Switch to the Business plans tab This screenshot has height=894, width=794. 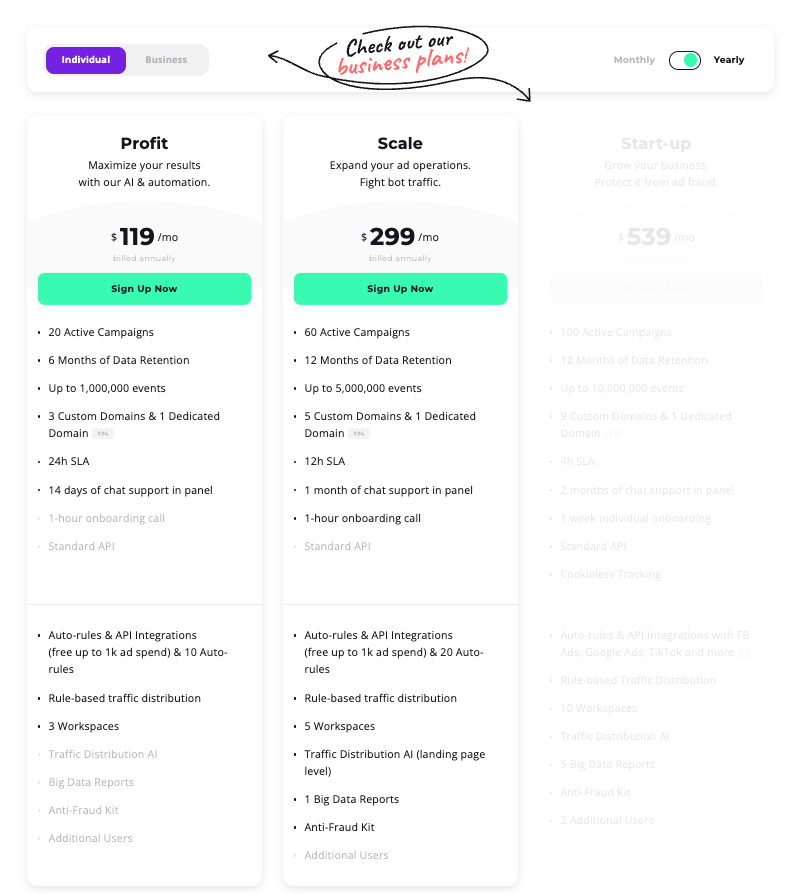166,60
